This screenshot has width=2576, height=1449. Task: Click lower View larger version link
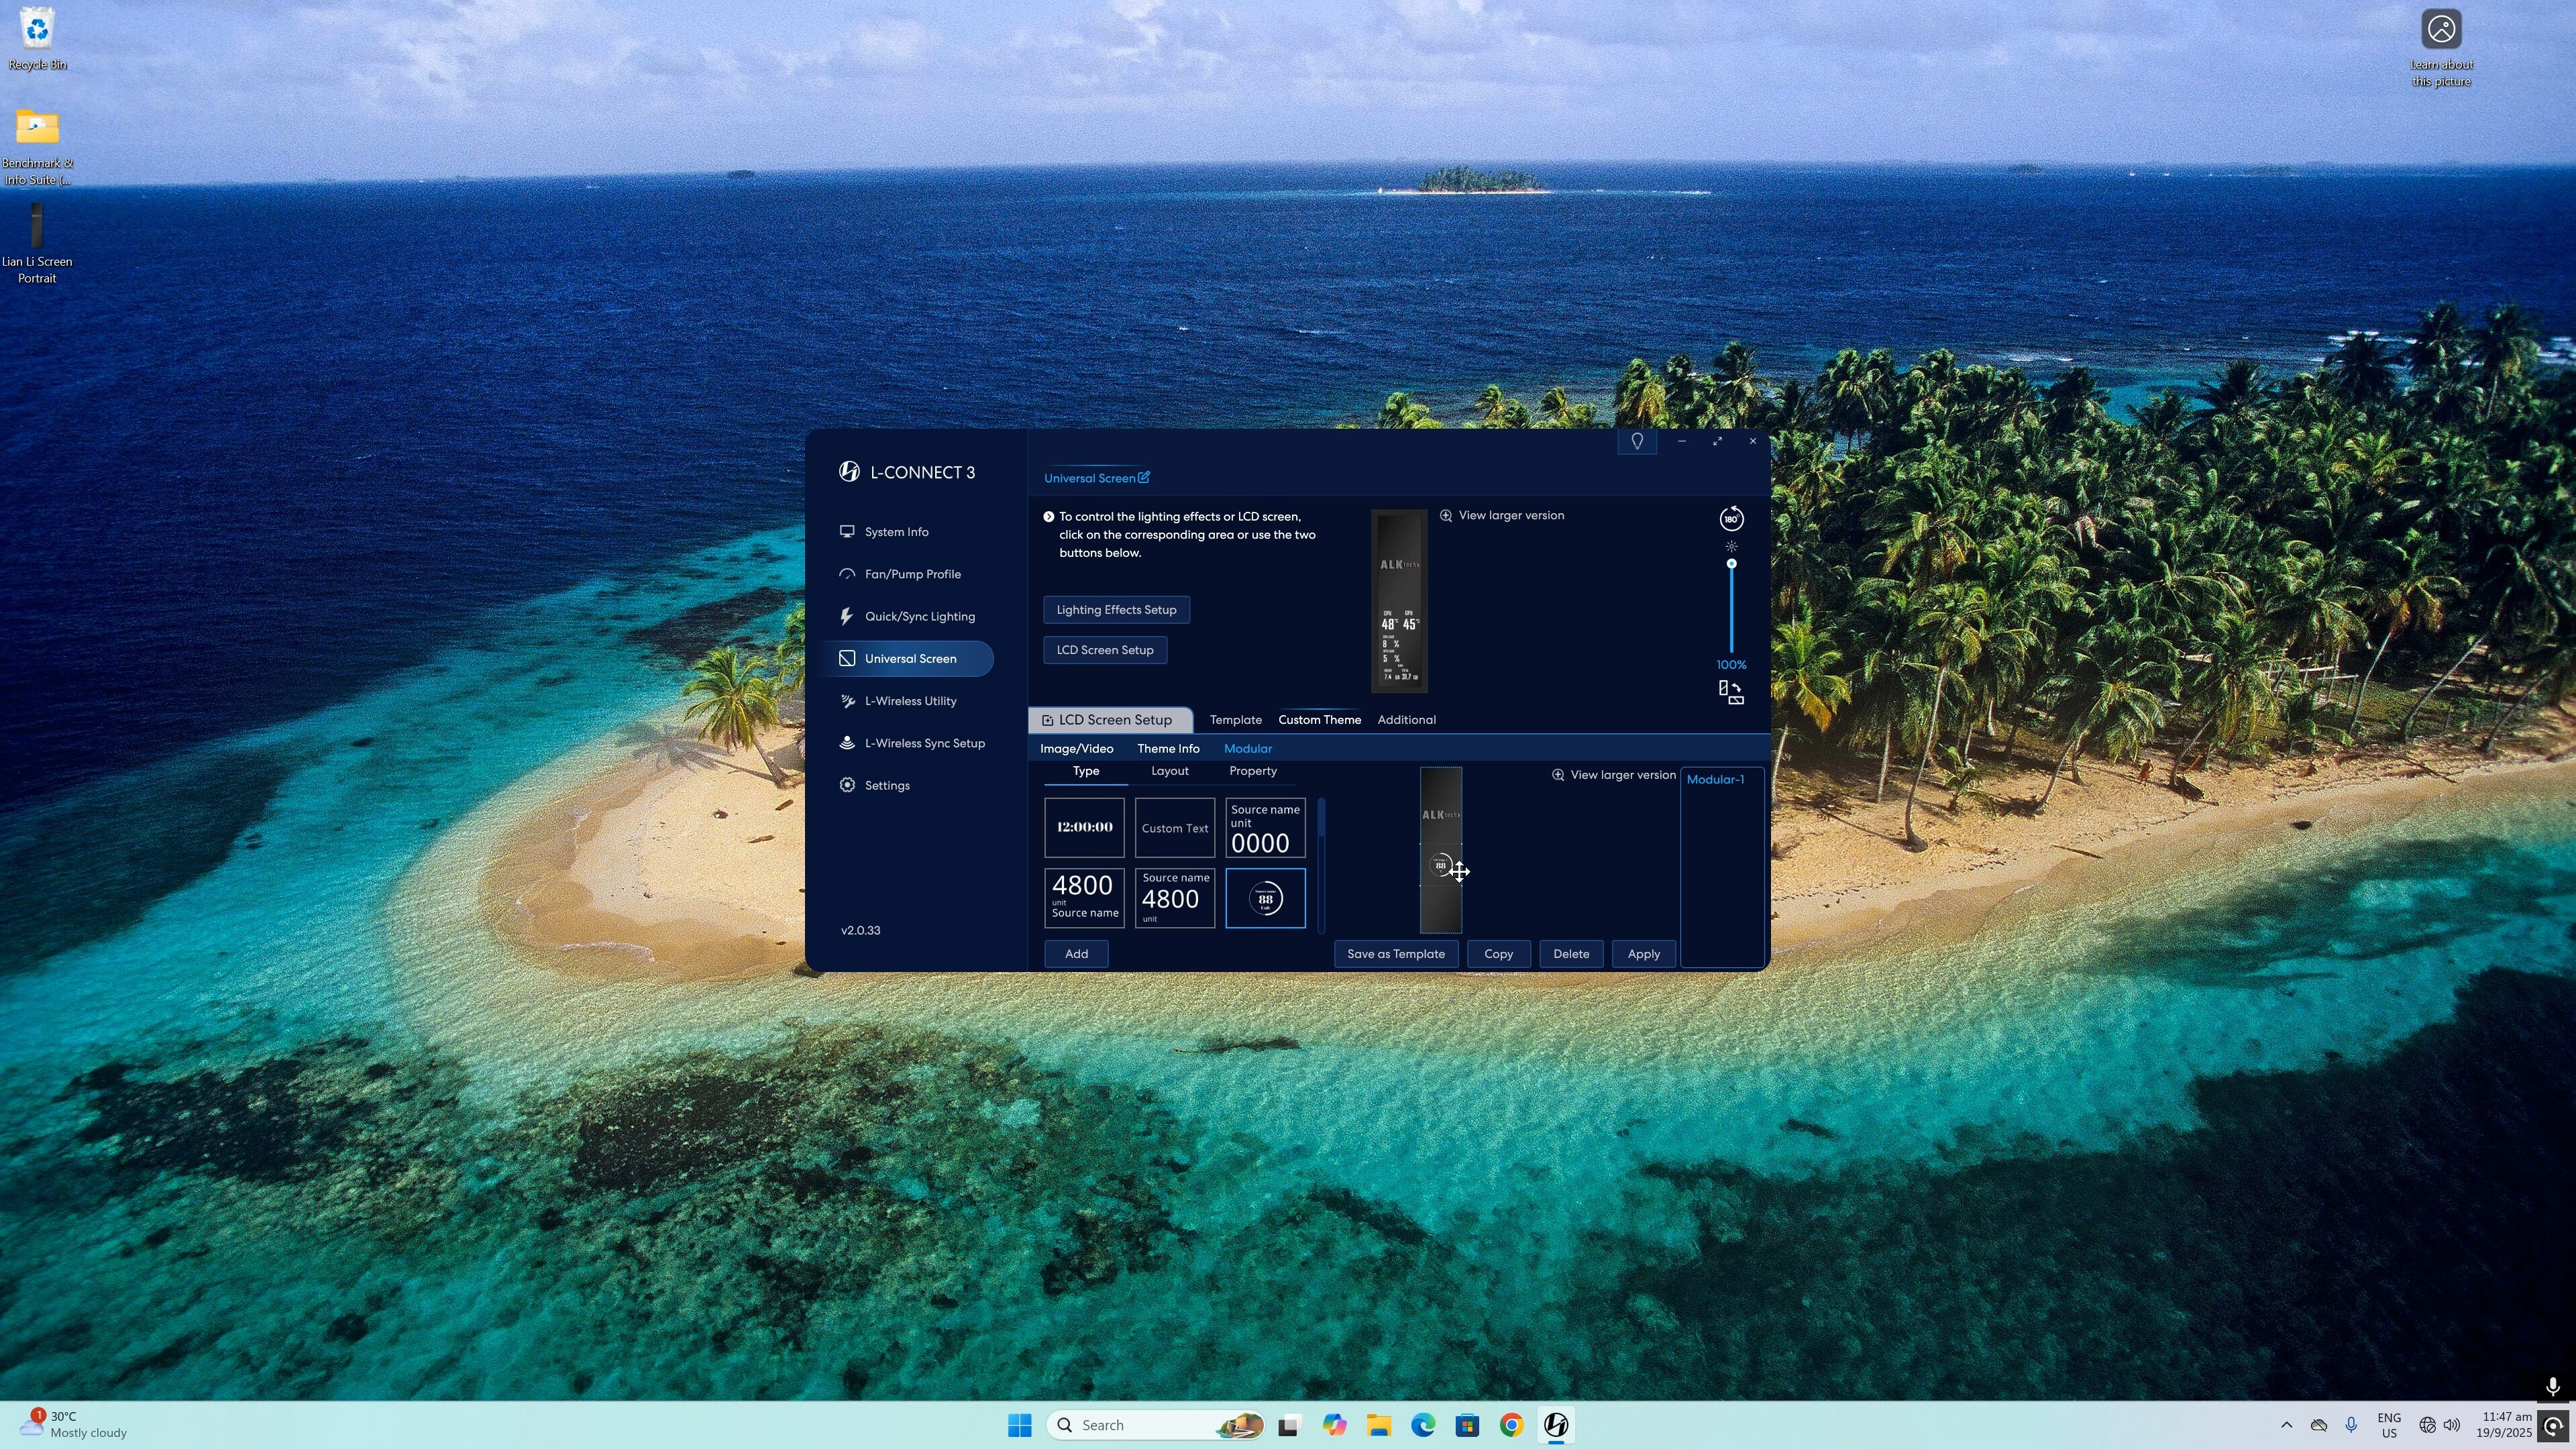pyautogui.click(x=1622, y=775)
